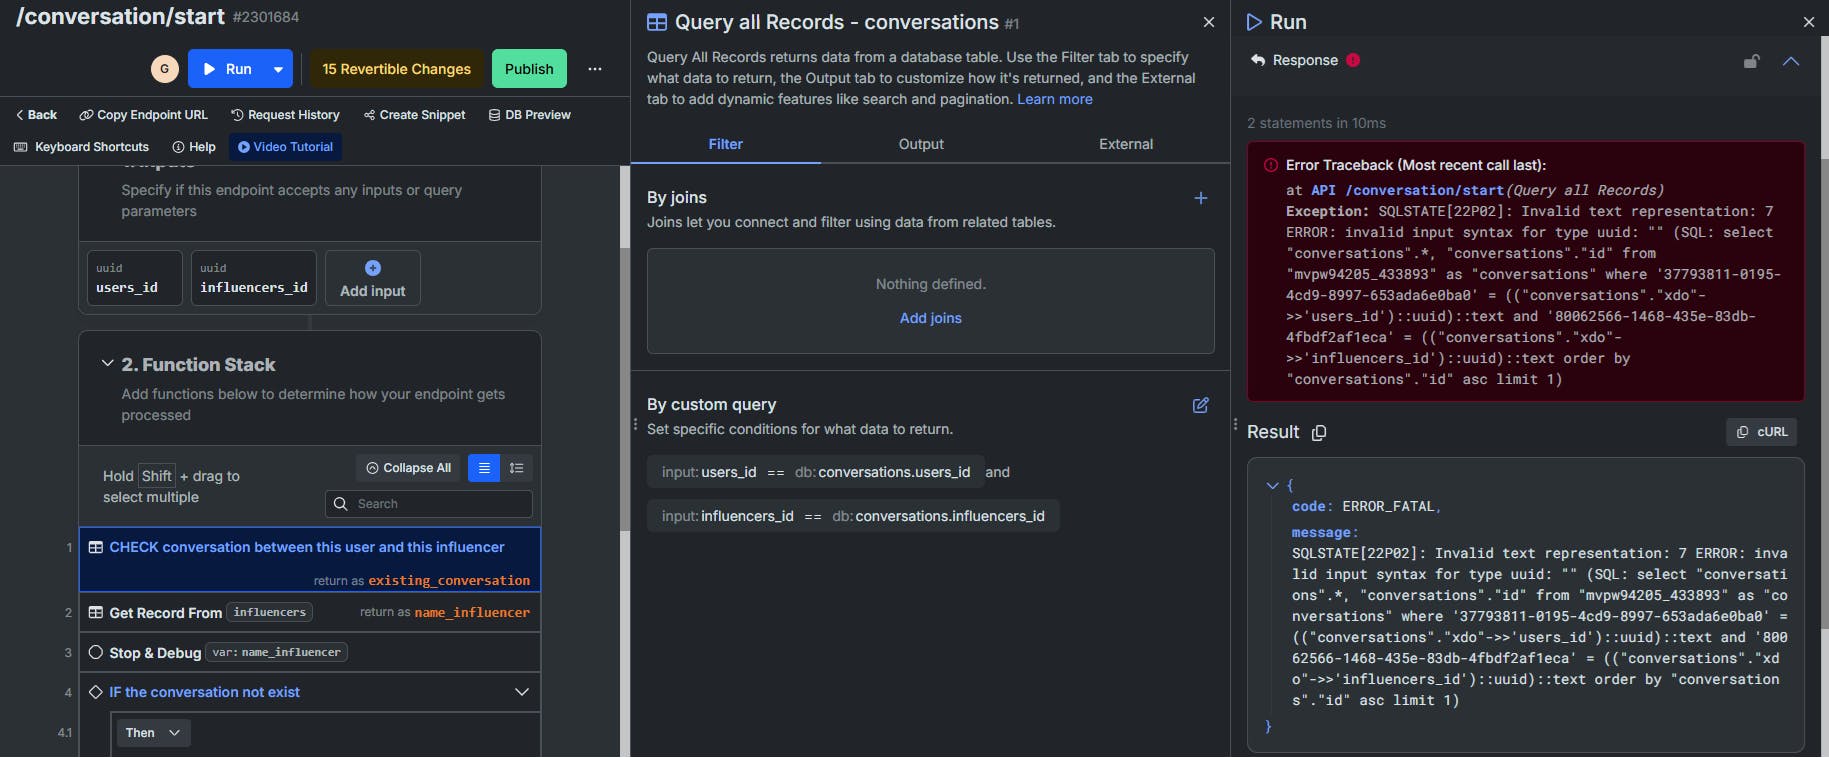Open the Video Tutorial
The image size is (1829, 758).
click(x=285, y=147)
